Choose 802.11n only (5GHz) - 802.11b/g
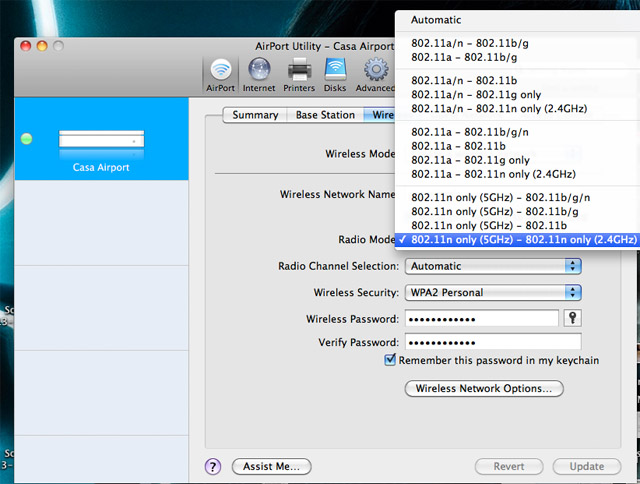 coord(518,211)
